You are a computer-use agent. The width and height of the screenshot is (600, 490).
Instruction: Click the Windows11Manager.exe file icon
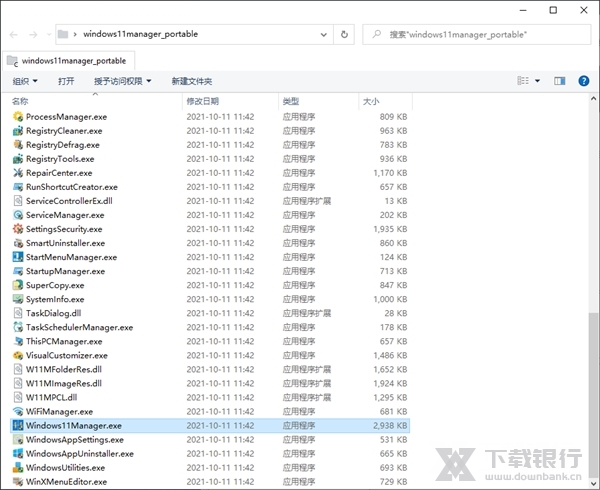pyautogui.click(x=18, y=426)
